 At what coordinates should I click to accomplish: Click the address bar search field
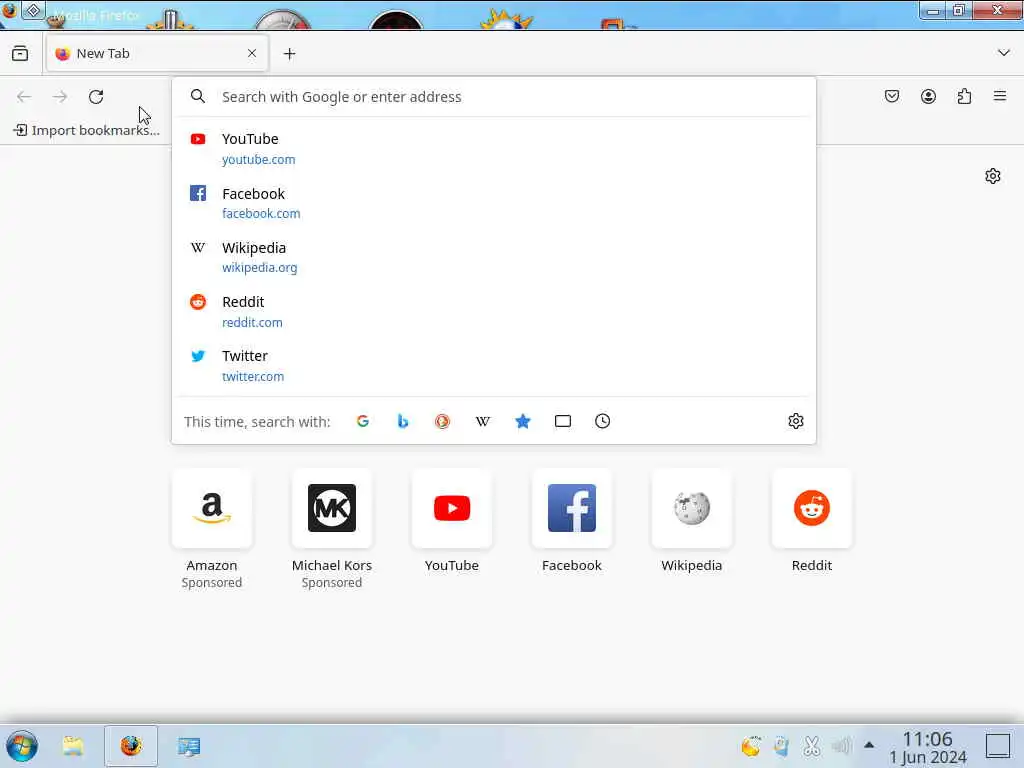tap(494, 97)
